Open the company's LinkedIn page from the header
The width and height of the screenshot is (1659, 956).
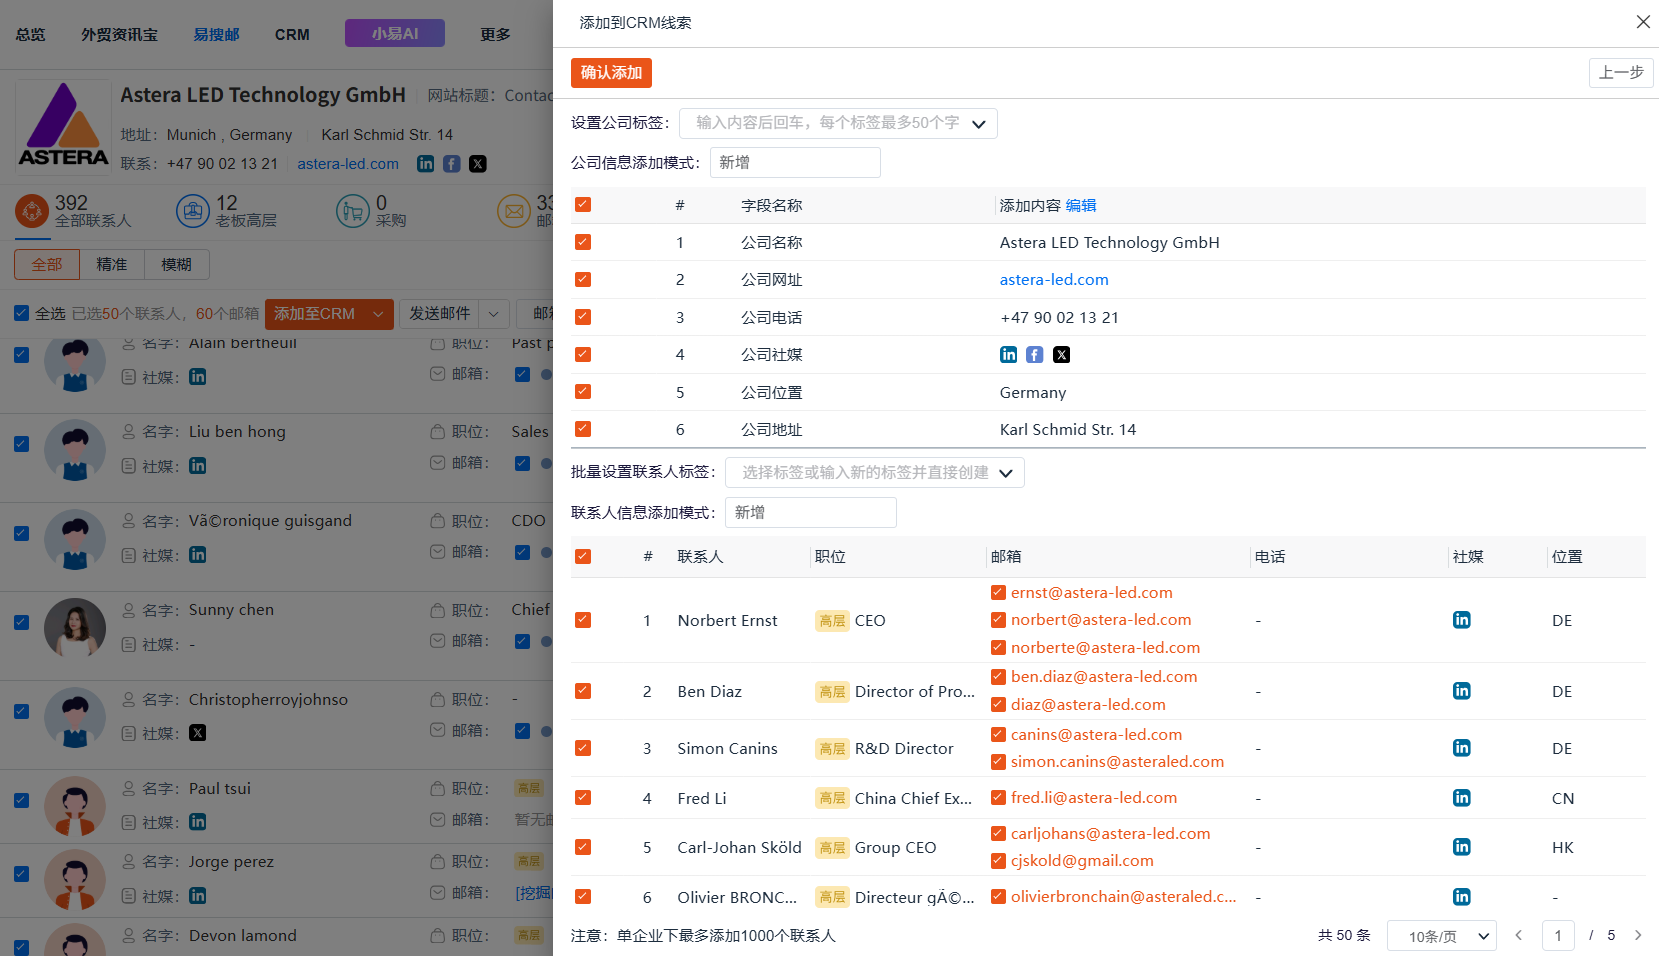click(425, 163)
